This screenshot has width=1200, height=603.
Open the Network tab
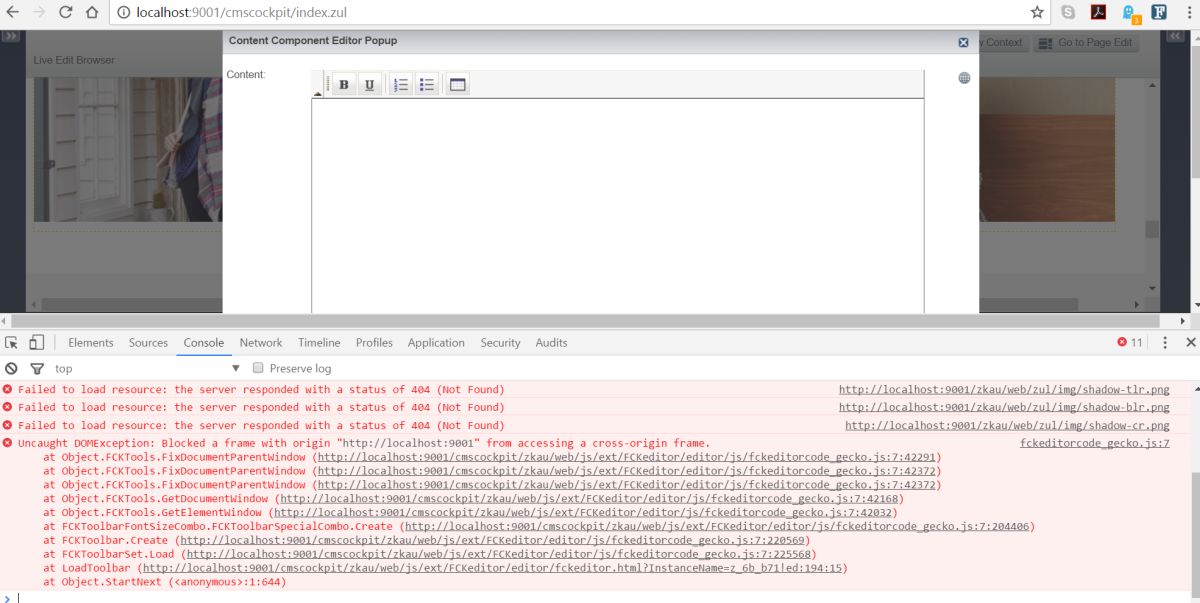(261, 342)
